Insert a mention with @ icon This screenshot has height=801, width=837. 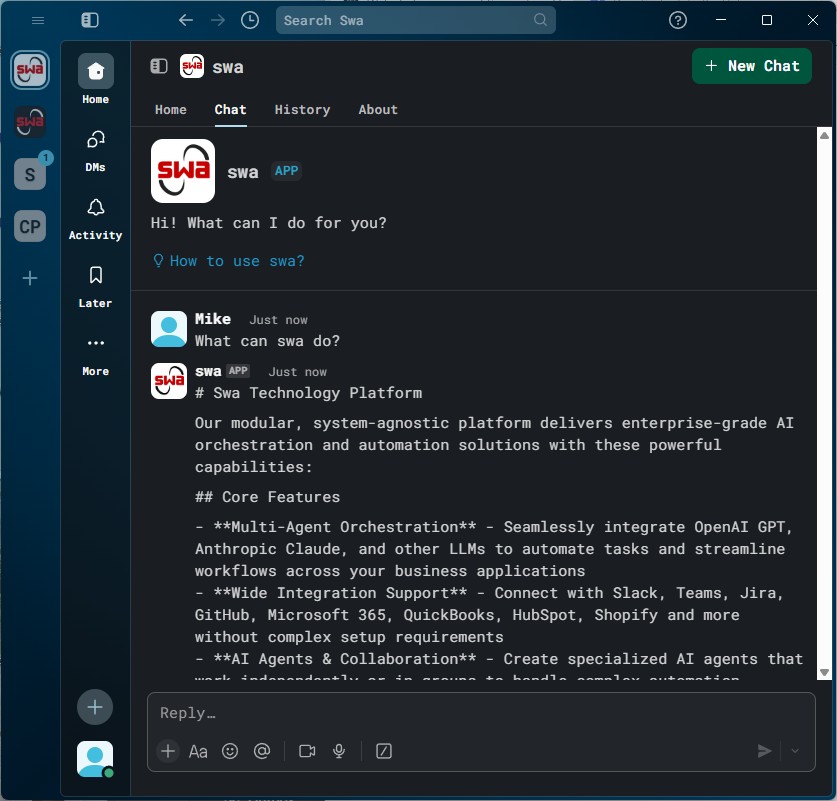pyautogui.click(x=262, y=751)
